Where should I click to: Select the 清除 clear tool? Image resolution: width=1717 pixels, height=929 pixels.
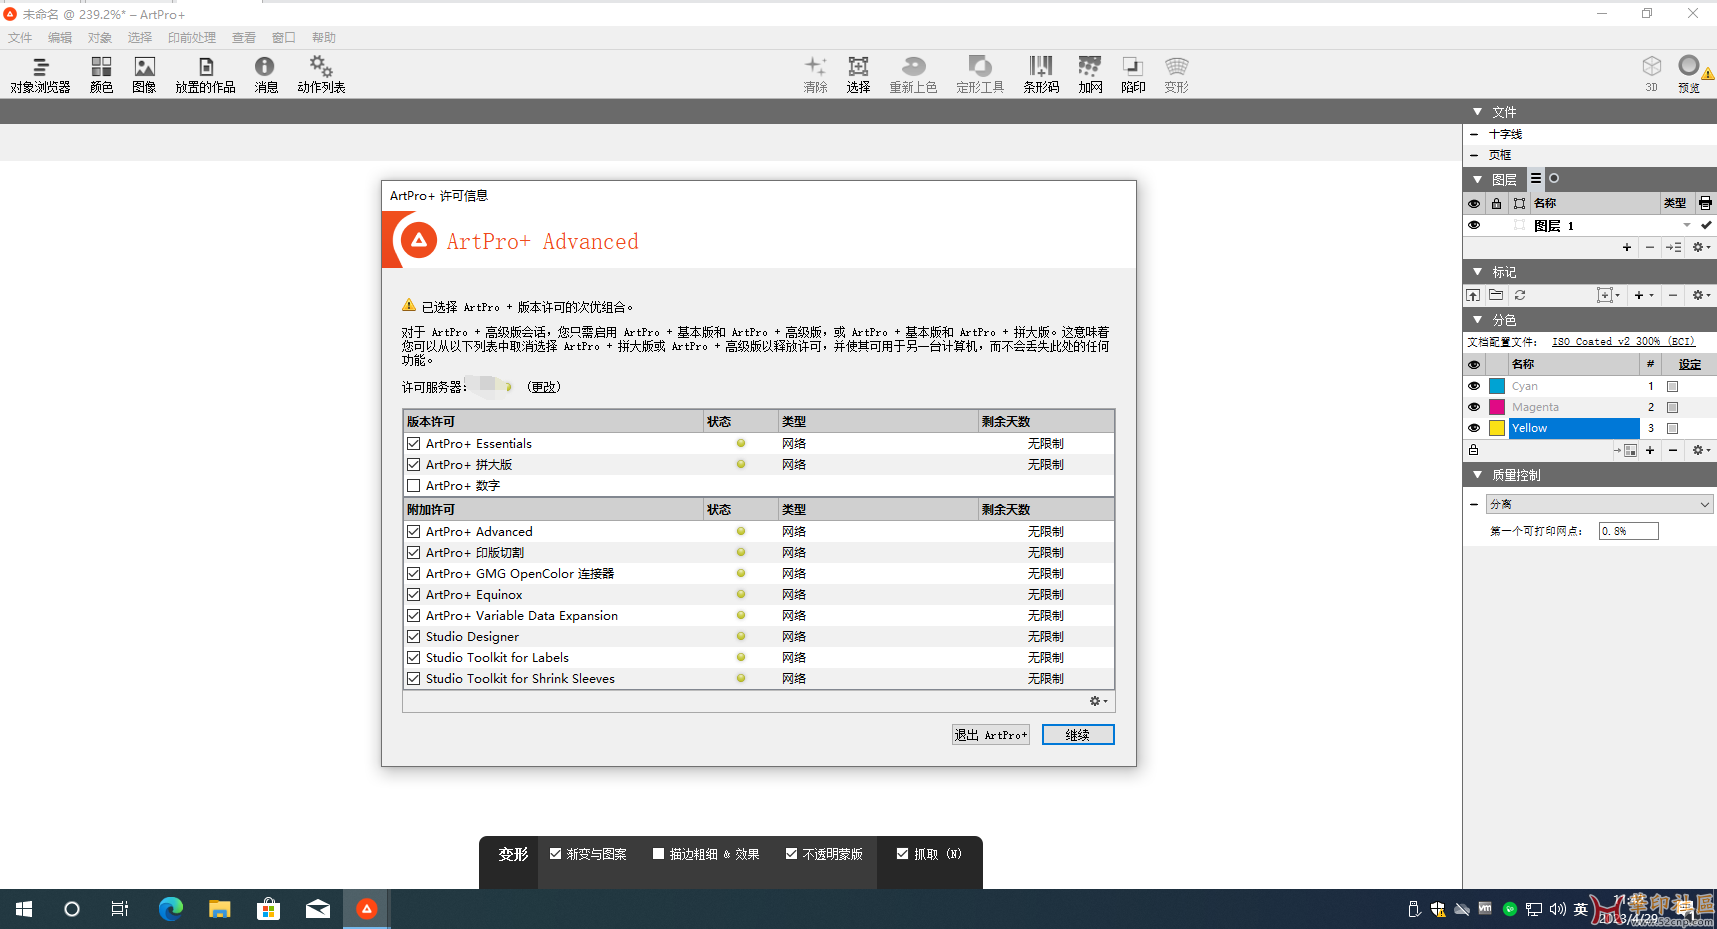click(816, 75)
